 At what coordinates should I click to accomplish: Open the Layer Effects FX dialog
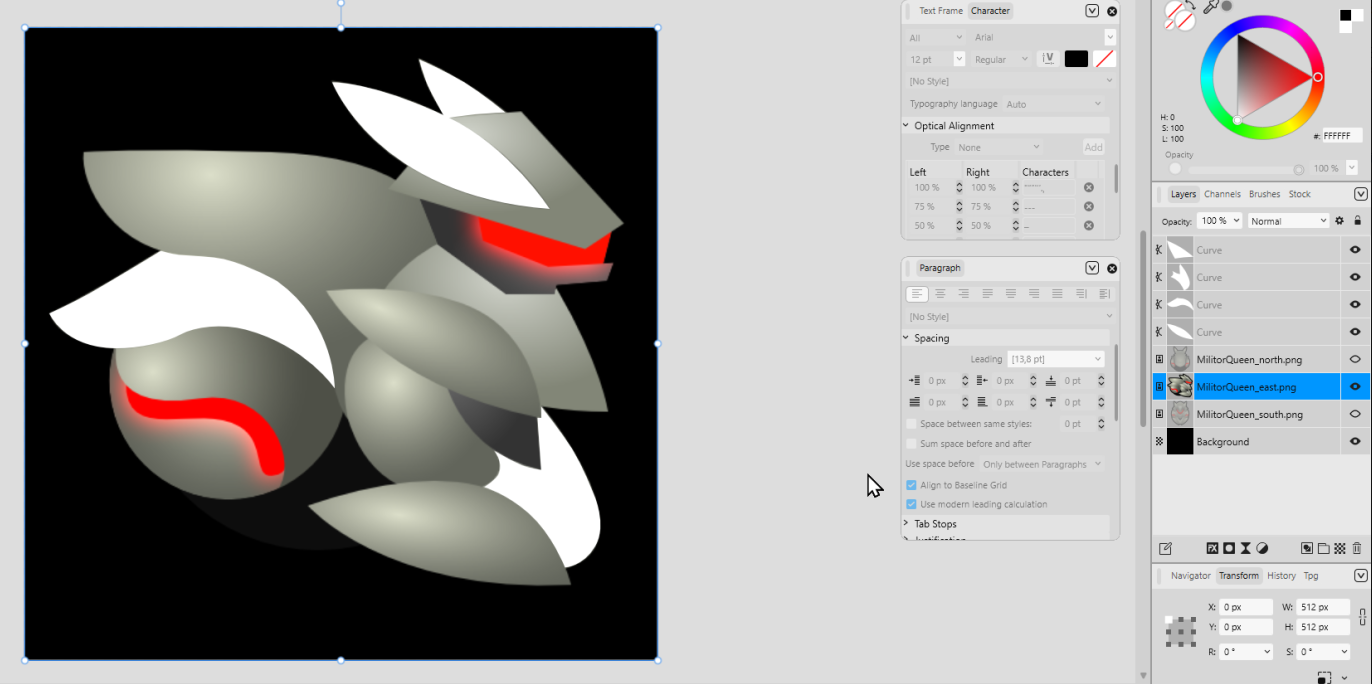click(1212, 548)
